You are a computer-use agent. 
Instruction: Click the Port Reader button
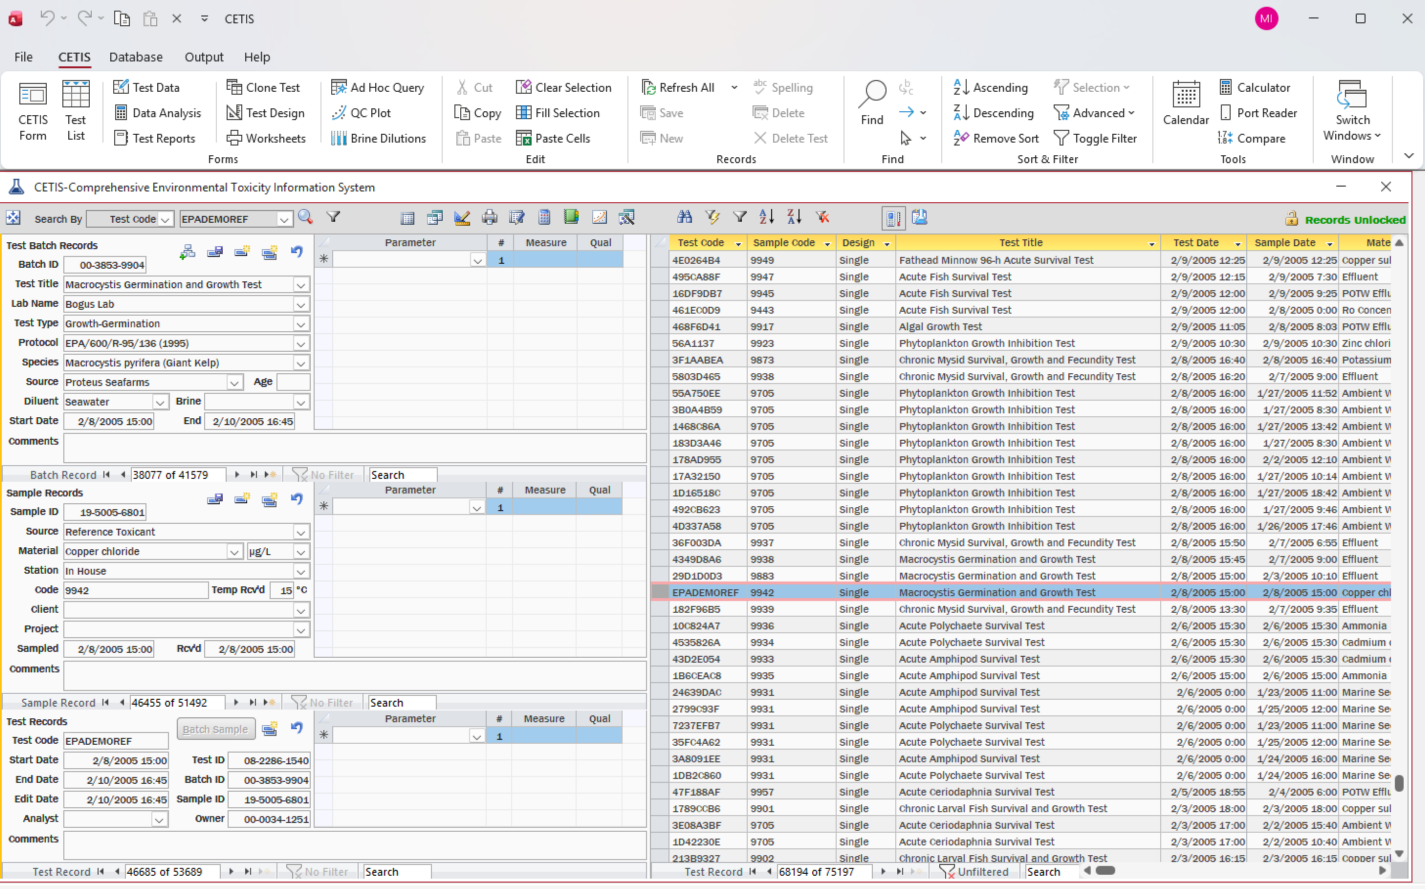click(1257, 113)
